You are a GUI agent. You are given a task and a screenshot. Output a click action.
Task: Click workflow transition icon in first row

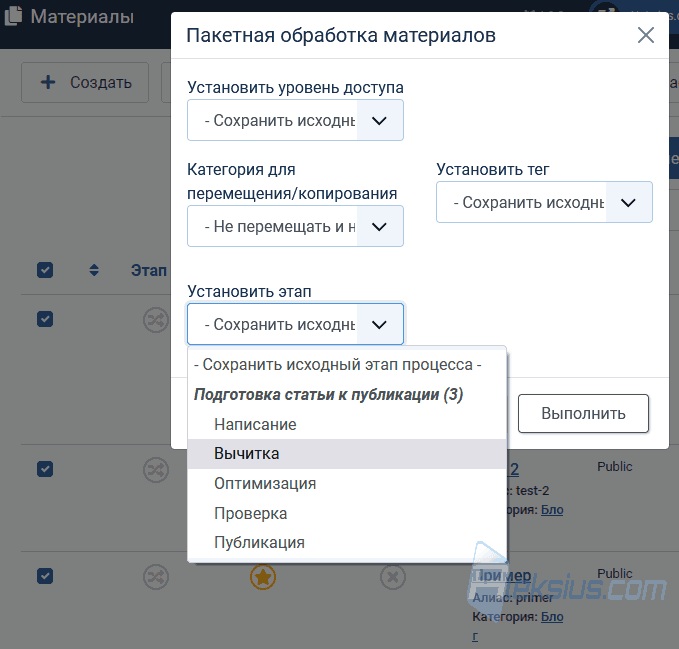[x=156, y=320]
